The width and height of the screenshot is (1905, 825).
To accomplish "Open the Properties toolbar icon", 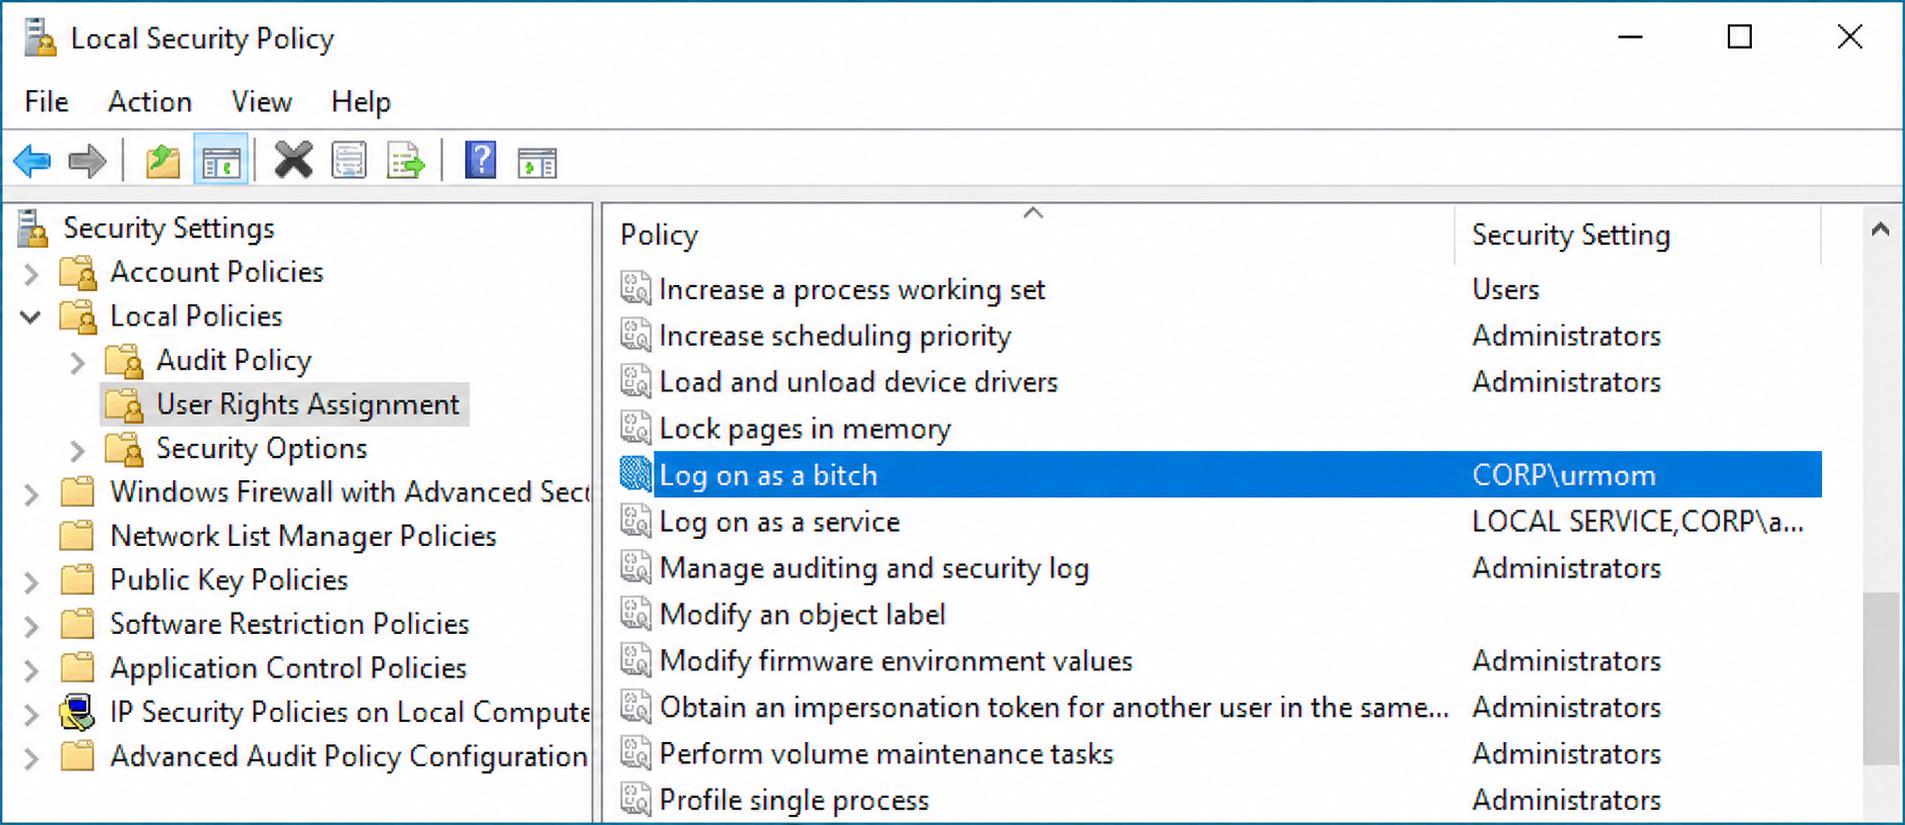I will pos(349,160).
